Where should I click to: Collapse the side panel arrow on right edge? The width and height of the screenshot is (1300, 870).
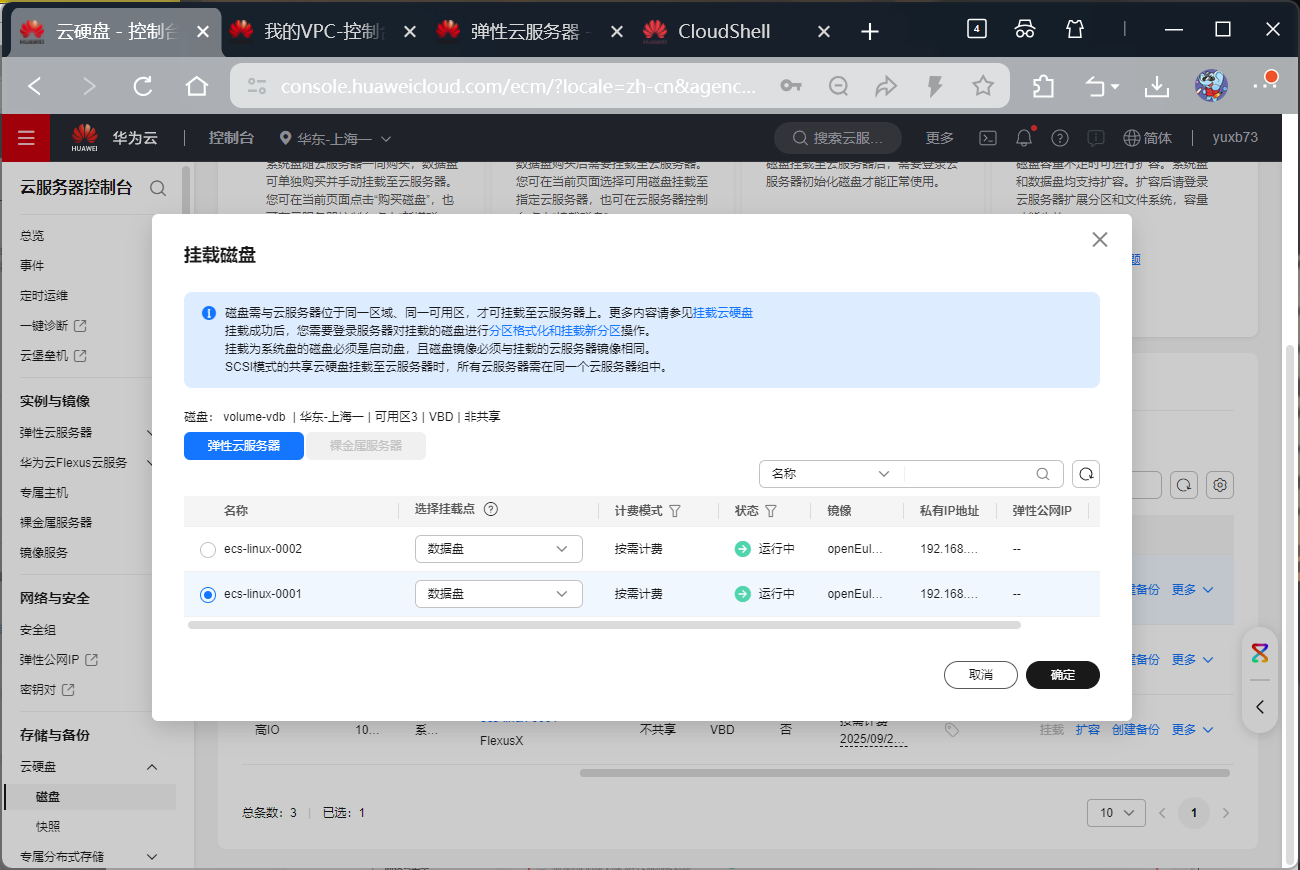coord(1260,707)
